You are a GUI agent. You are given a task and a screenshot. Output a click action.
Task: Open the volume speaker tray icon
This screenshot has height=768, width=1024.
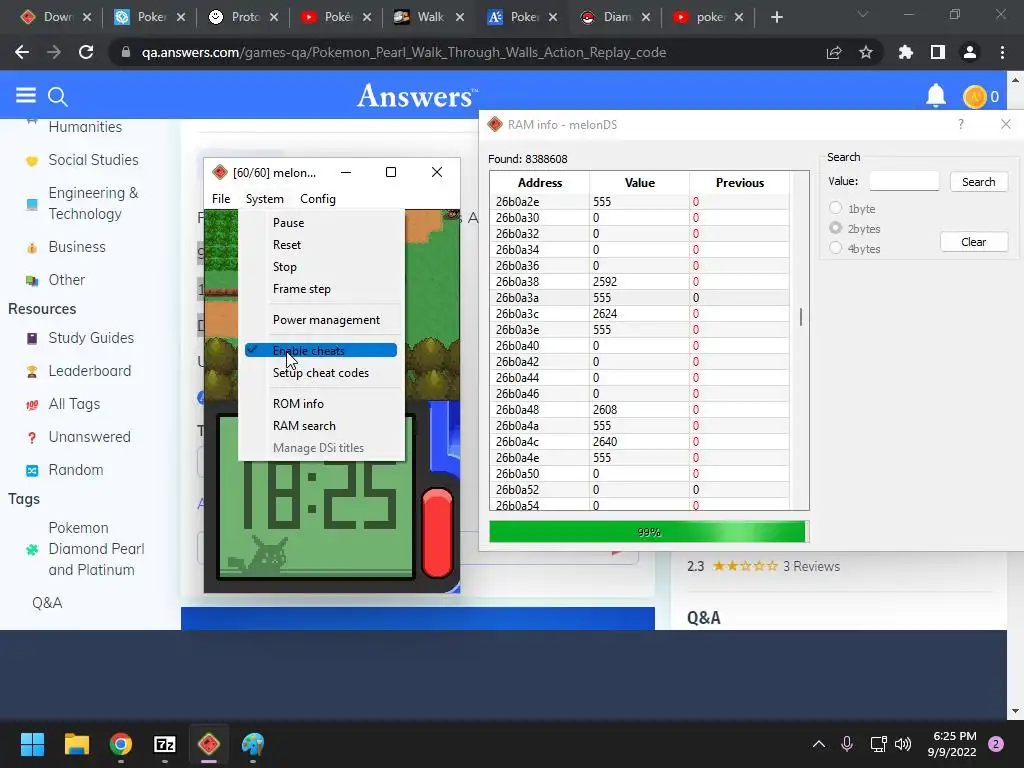coord(903,744)
